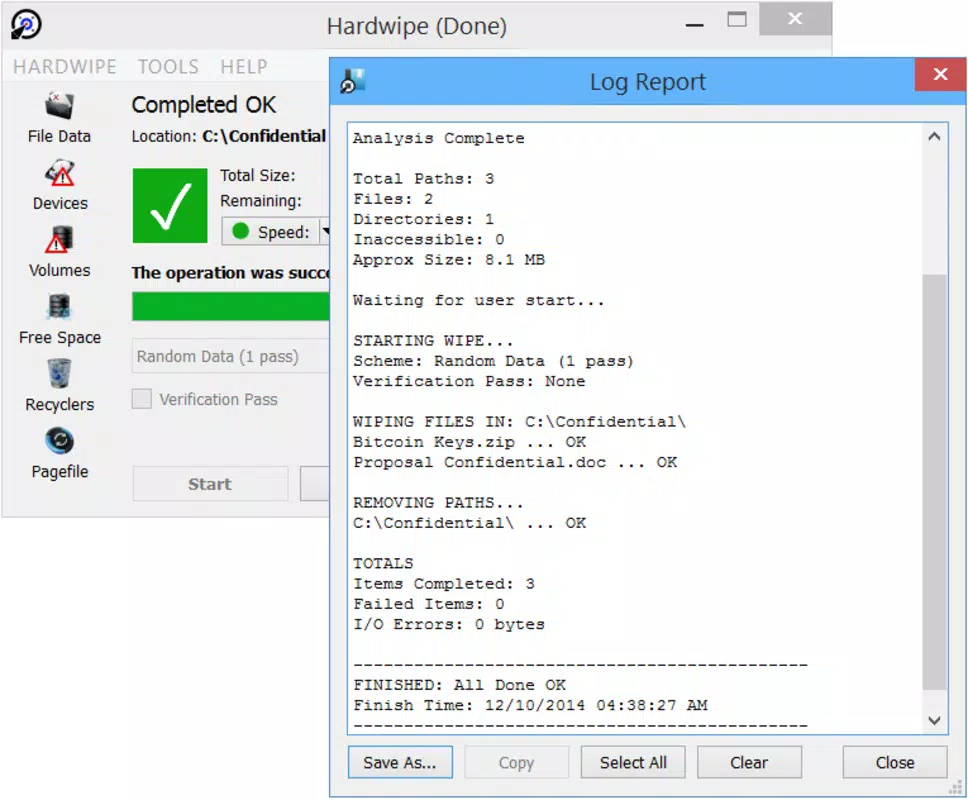Viewport: 968px width, 800px height.
Task: Click the Hardwipe app logo in title bar
Action: tap(26, 25)
